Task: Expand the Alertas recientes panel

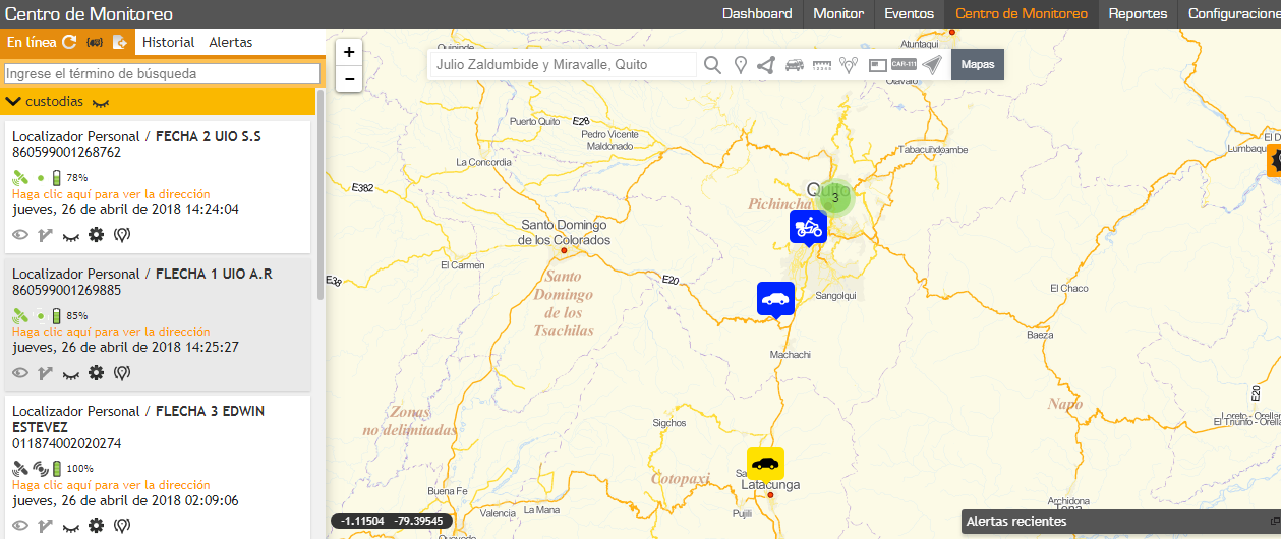Action: [1275, 521]
